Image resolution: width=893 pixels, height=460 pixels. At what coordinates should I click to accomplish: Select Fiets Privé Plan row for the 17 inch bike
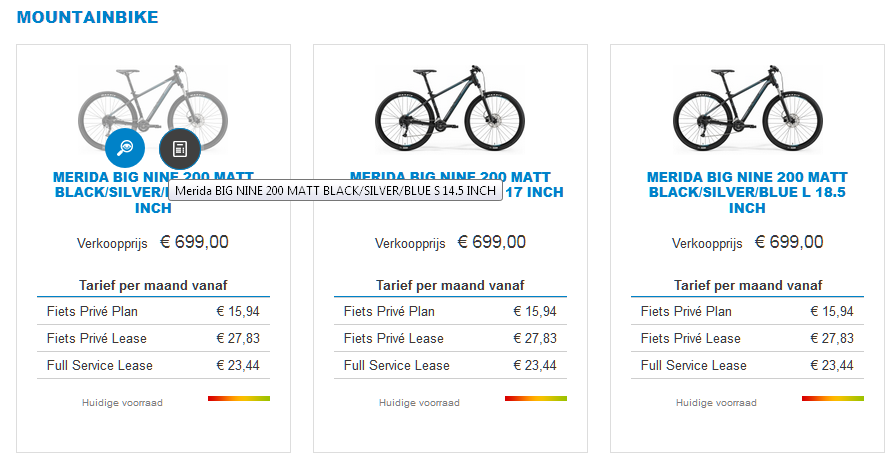click(x=450, y=312)
